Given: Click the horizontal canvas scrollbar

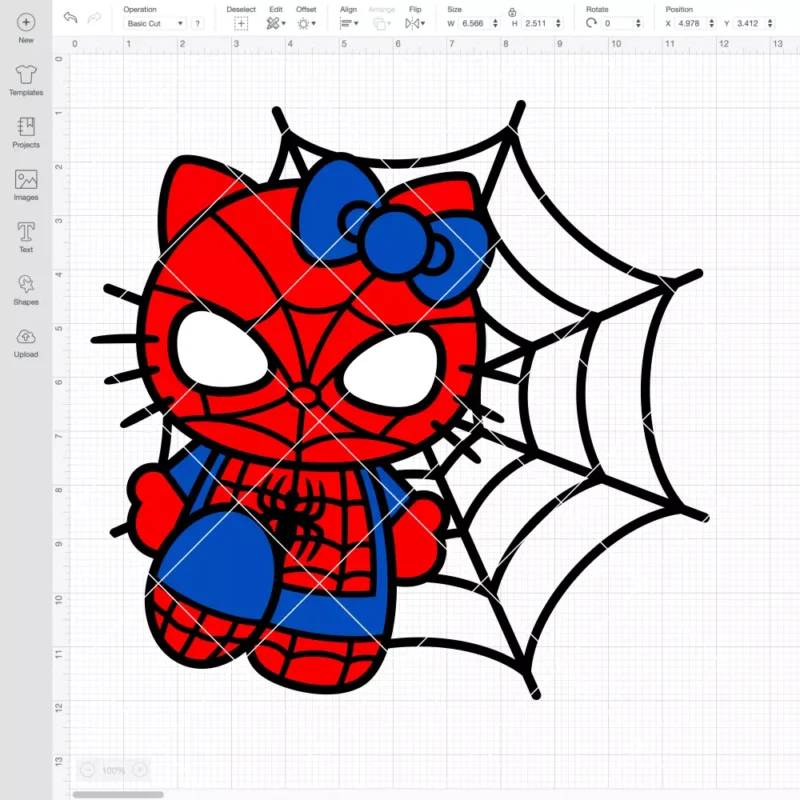Looking at the screenshot, I should [x=118, y=794].
